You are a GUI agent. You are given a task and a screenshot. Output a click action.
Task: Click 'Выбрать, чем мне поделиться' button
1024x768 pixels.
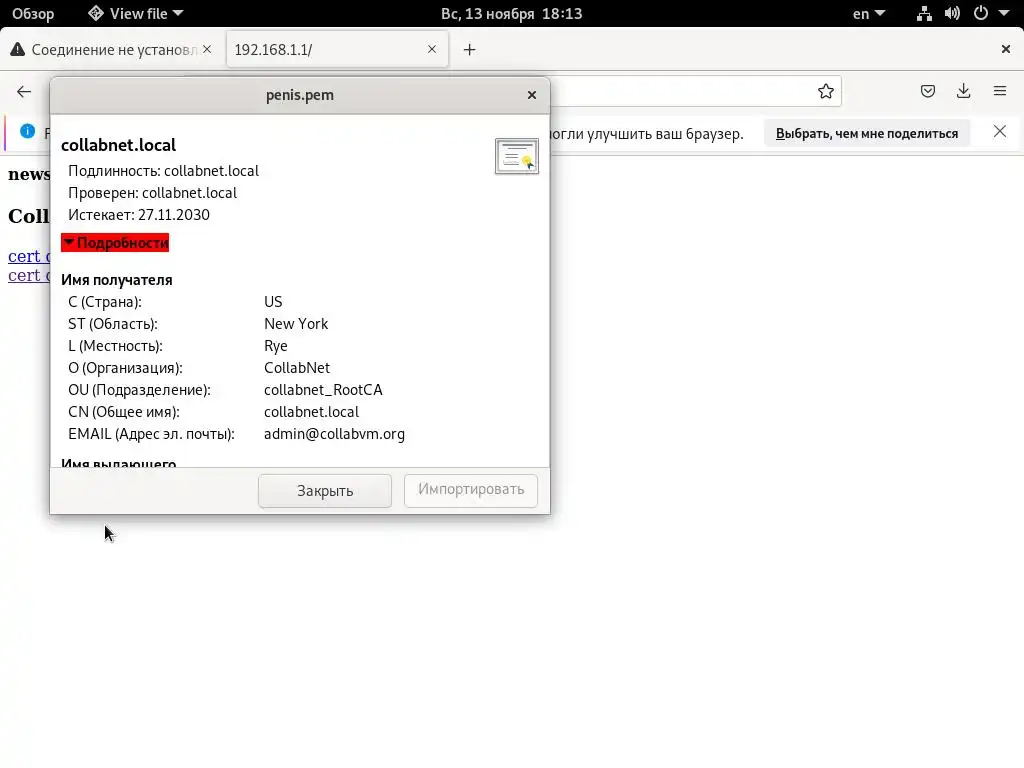click(x=867, y=133)
